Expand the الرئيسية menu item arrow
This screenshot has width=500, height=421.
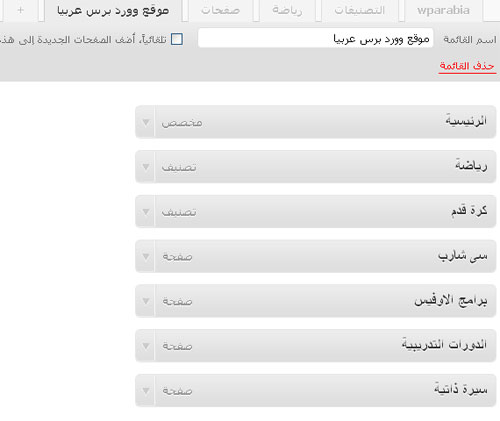click(146, 122)
